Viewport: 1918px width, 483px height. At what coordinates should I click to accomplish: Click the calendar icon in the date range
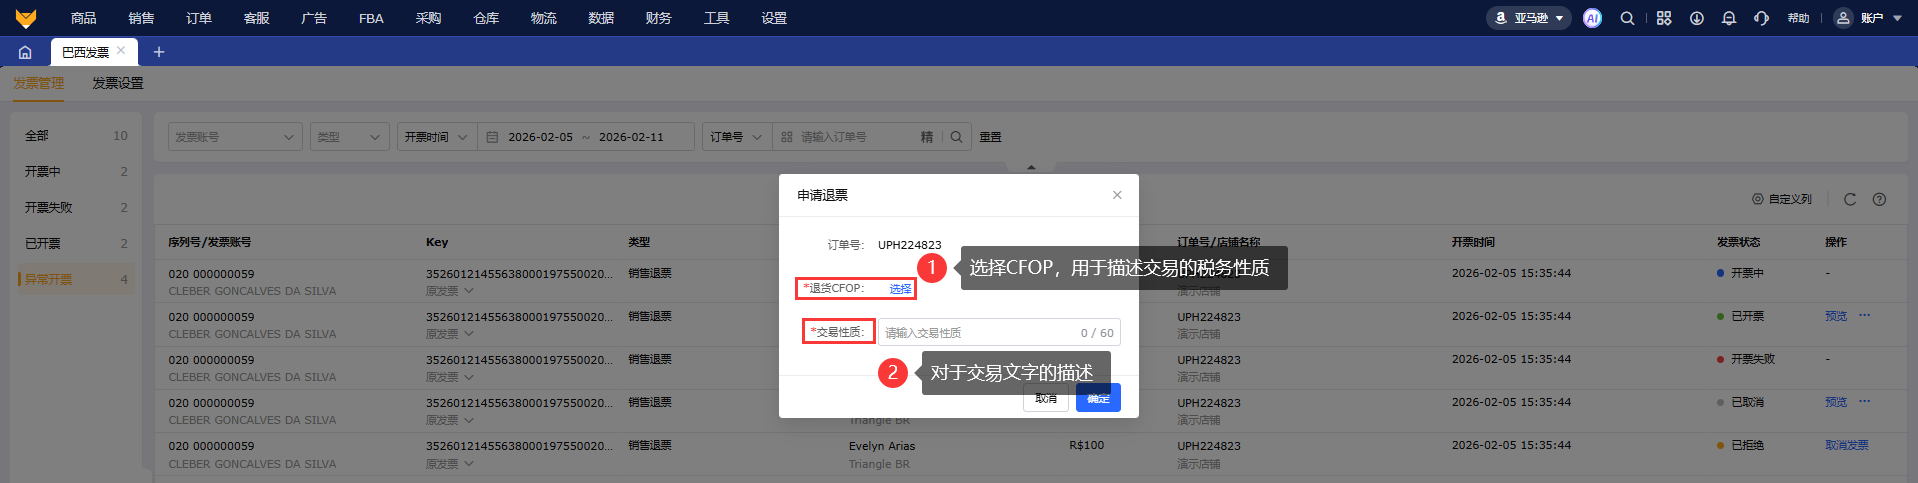coord(492,137)
